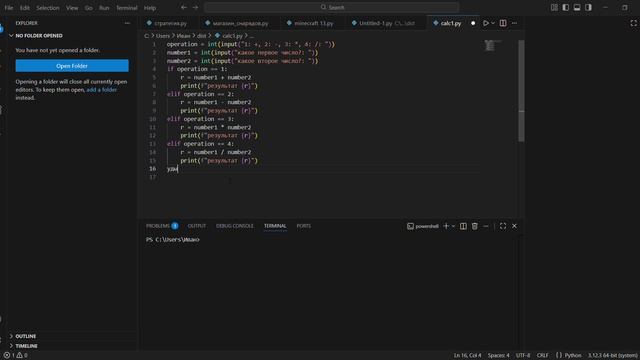The width and height of the screenshot is (640, 360).
Task: Change end of line sequence CRLF
Action: tap(542, 356)
